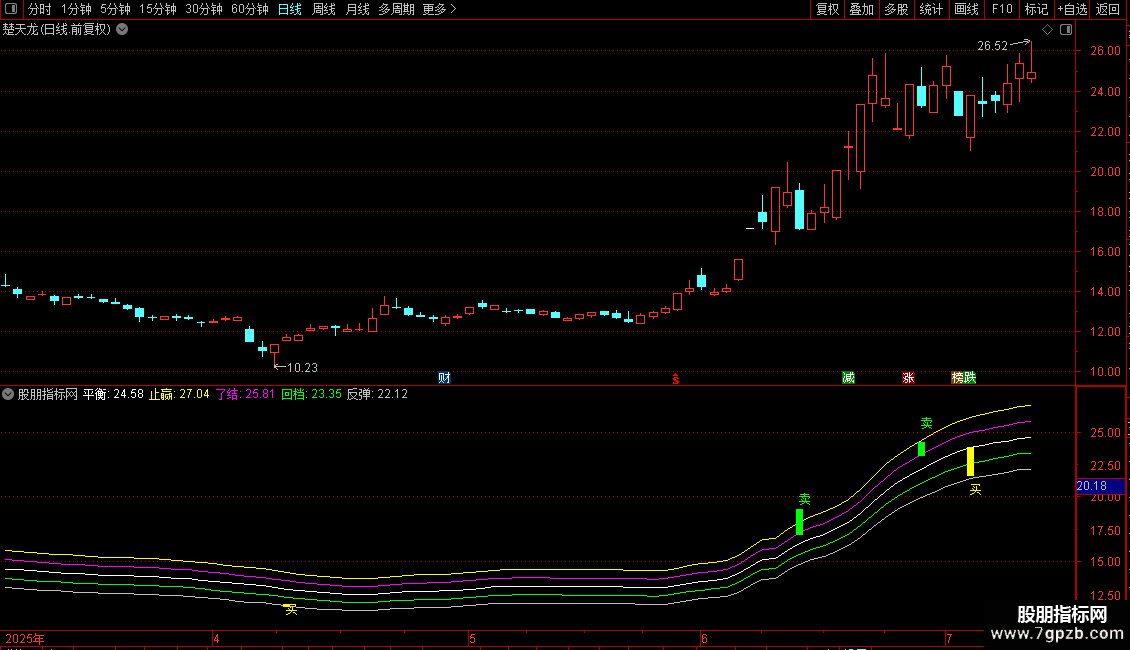Viewport: 1130px width, 650px height.
Task: Click the yellow 买 label near April
Action: (291, 610)
